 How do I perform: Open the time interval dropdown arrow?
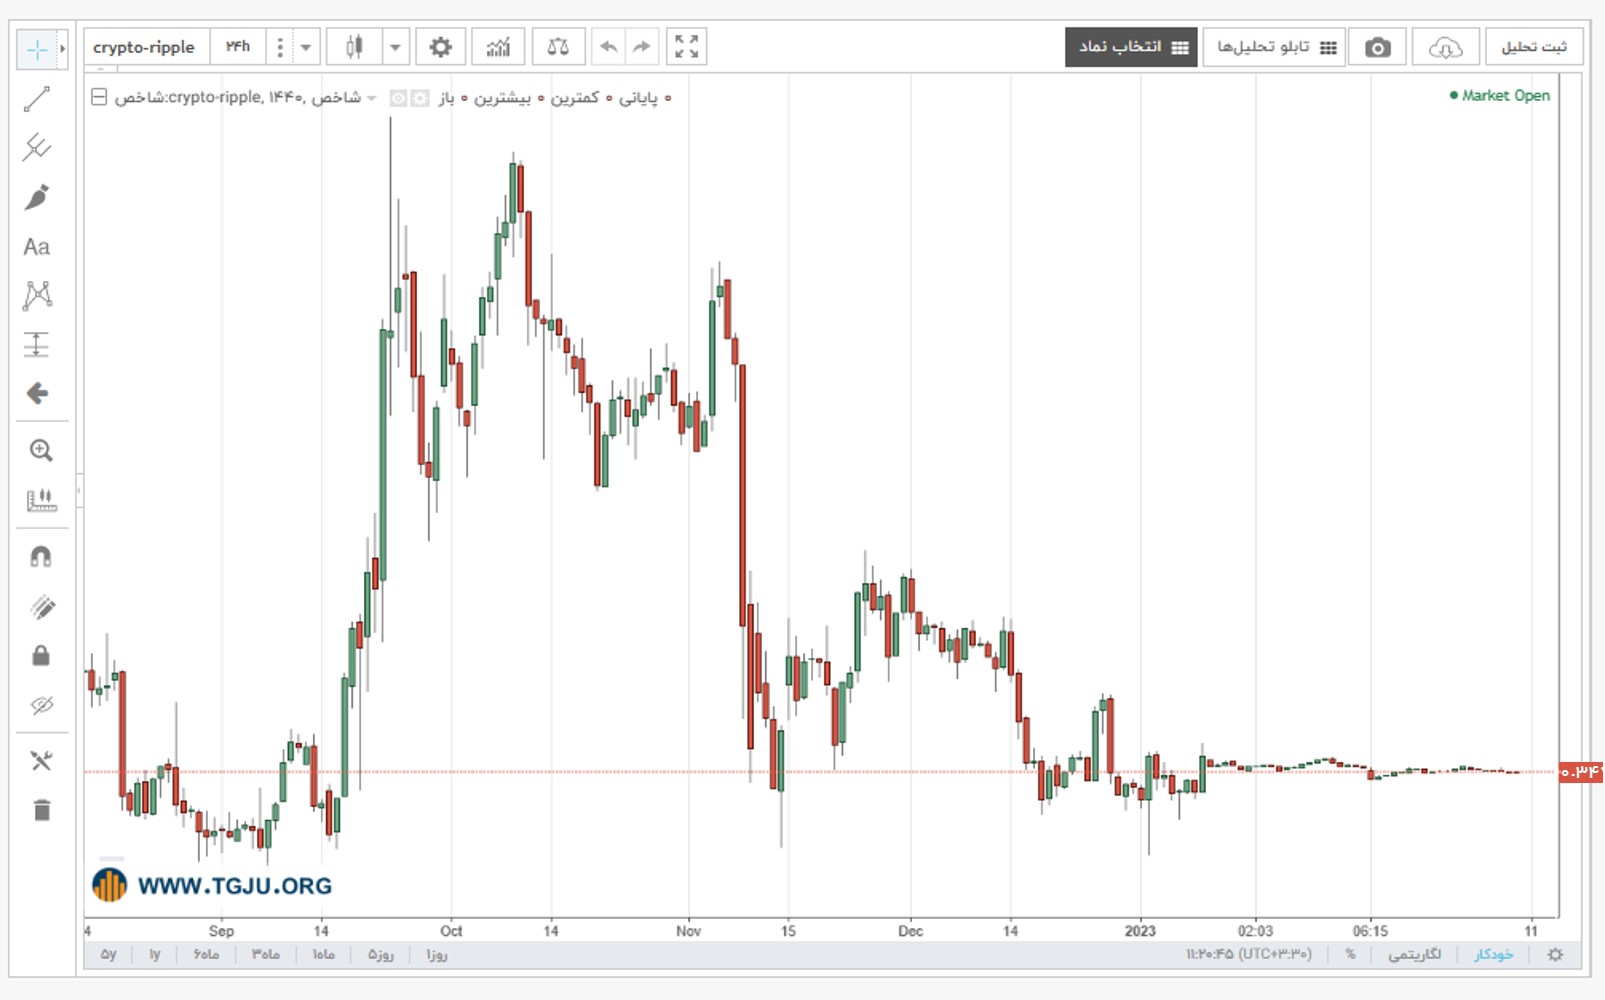(306, 47)
